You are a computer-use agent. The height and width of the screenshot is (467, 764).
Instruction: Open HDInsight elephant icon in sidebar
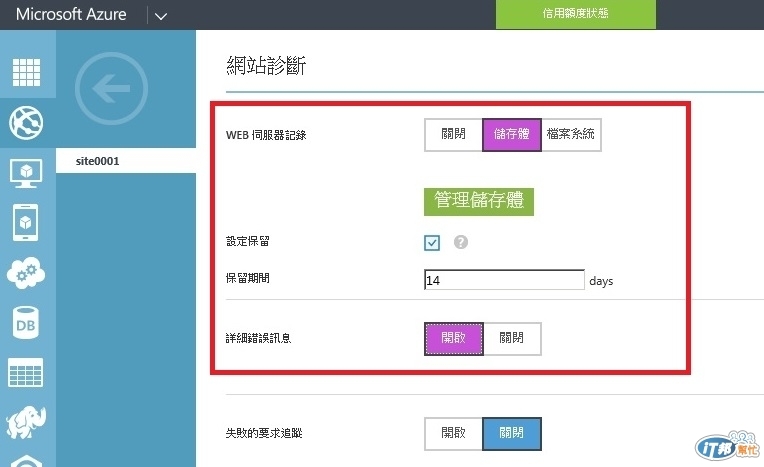pos(26,422)
